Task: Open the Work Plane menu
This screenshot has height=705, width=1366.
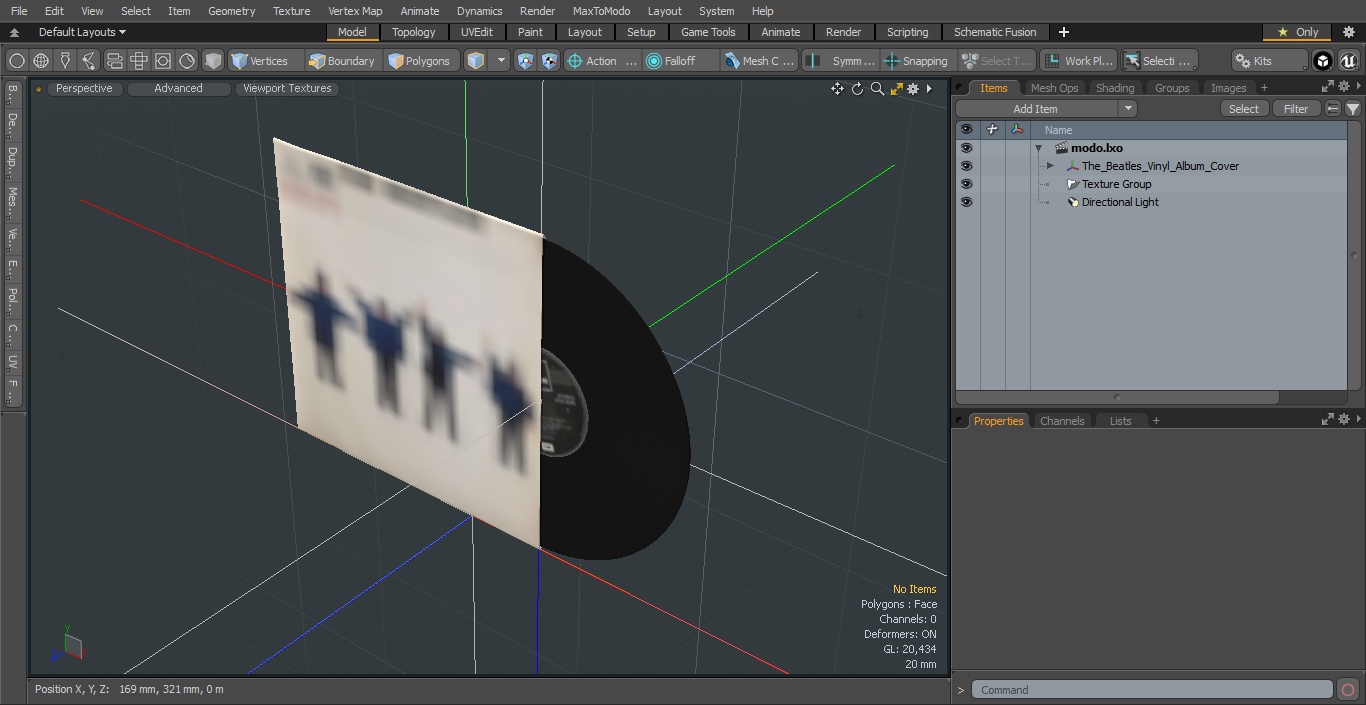Action: pyautogui.click(x=1078, y=61)
